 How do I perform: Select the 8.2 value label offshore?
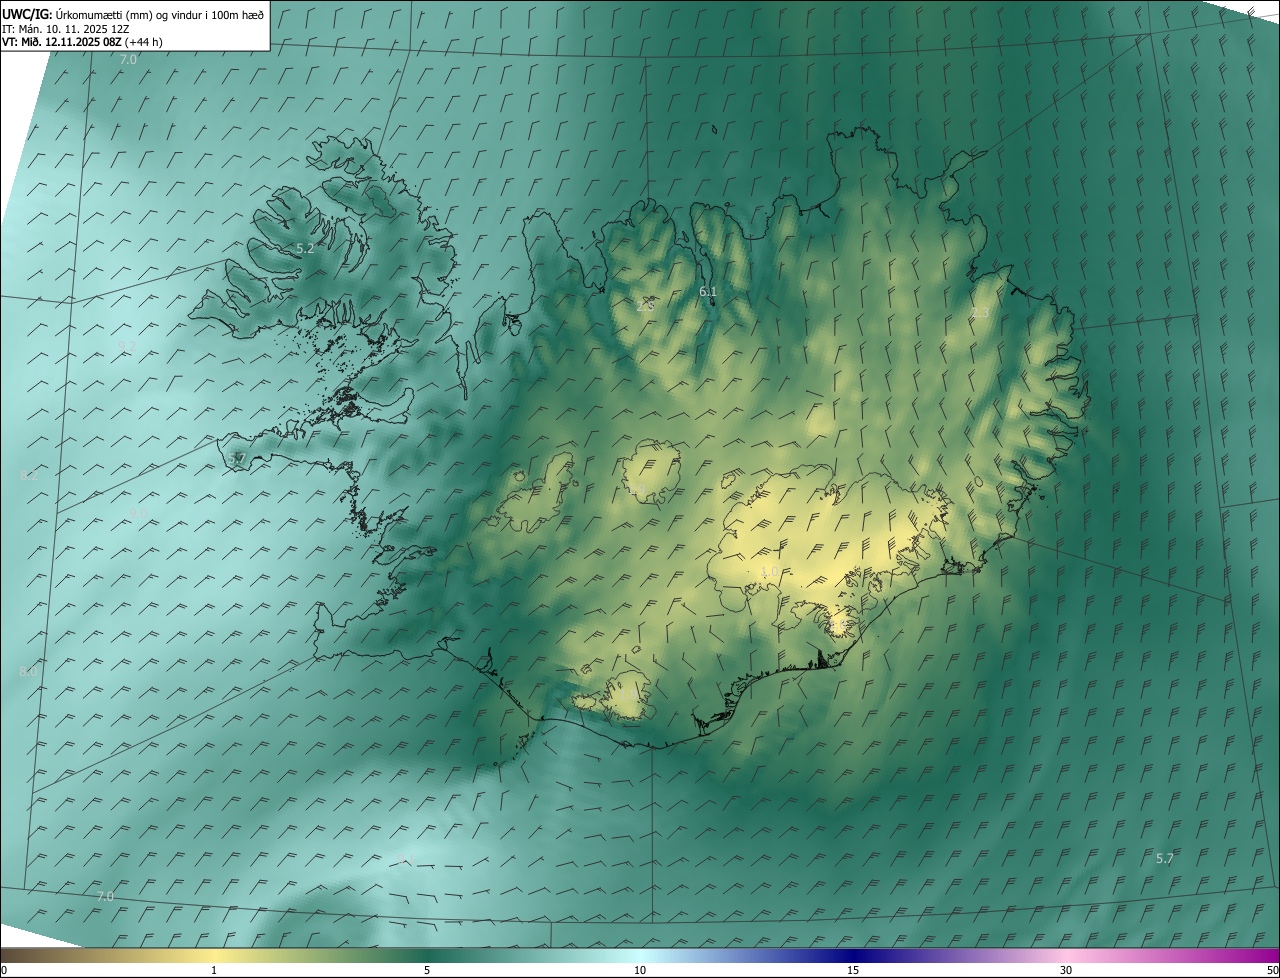coord(28,475)
